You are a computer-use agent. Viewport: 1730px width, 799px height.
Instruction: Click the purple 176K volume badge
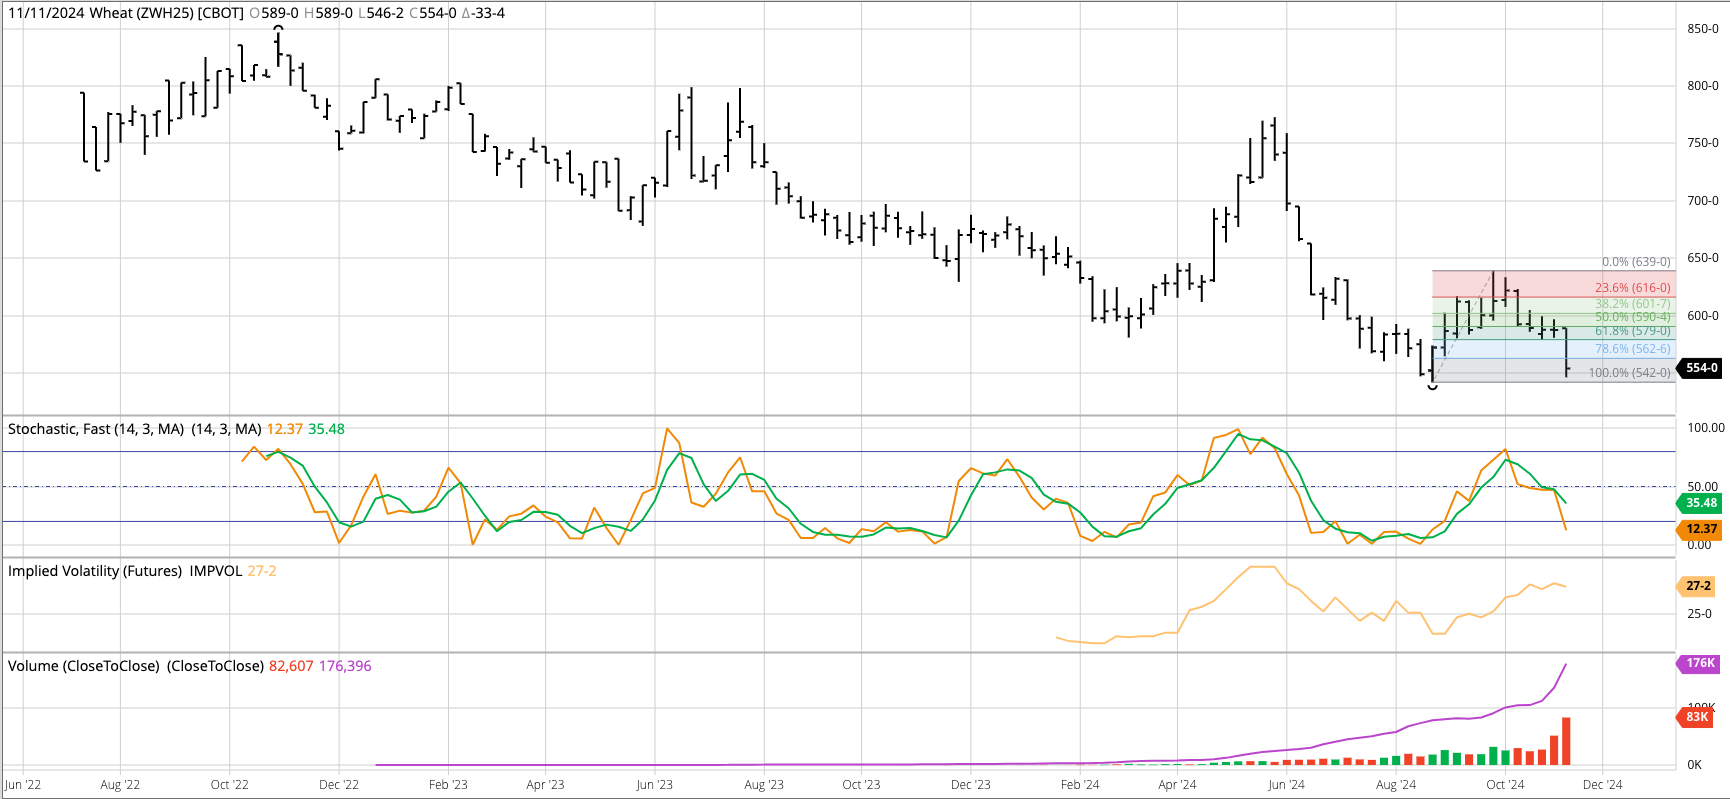1699,663
